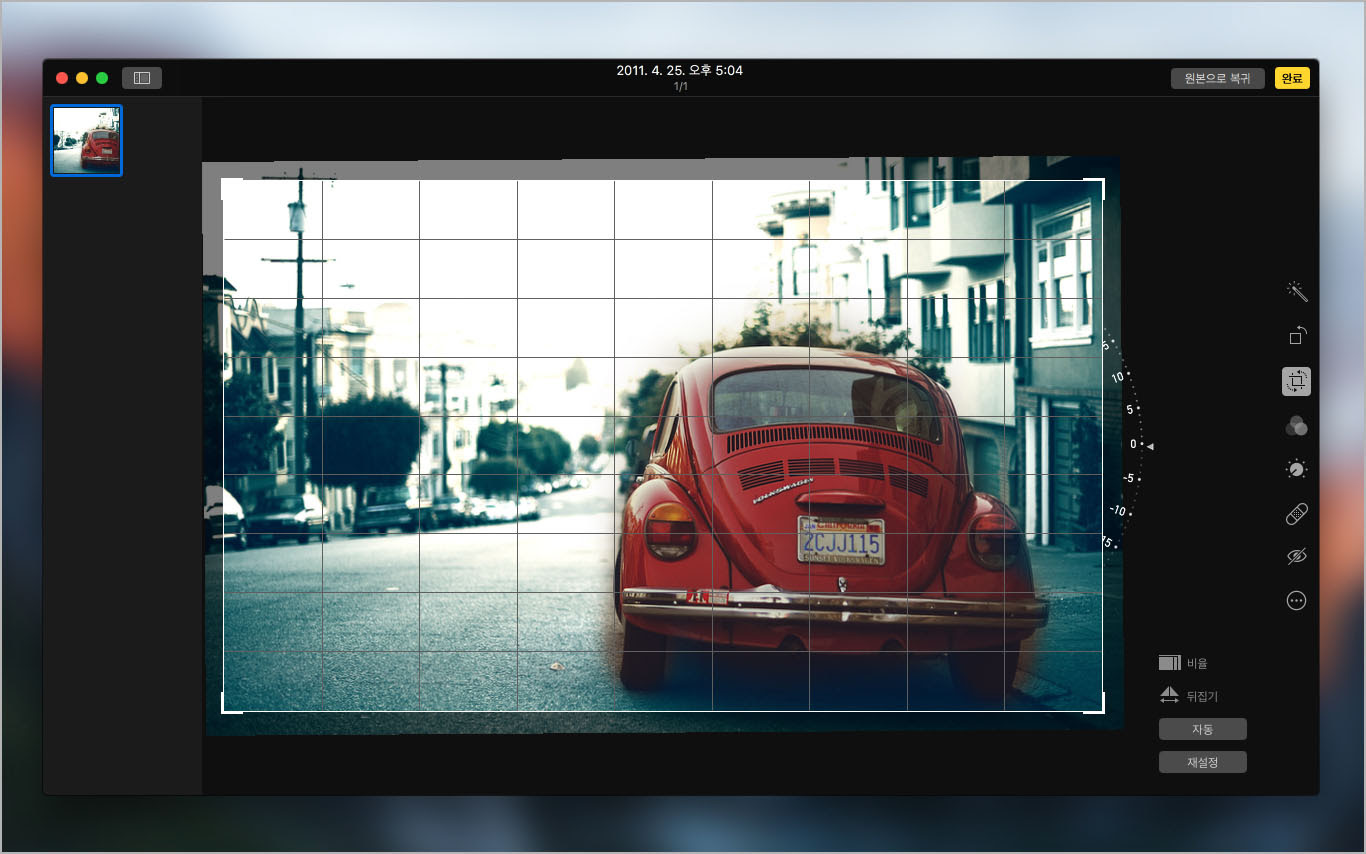Click the "-5" mark on the angle dial
This screenshot has width=1366, height=854.
point(1127,478)
